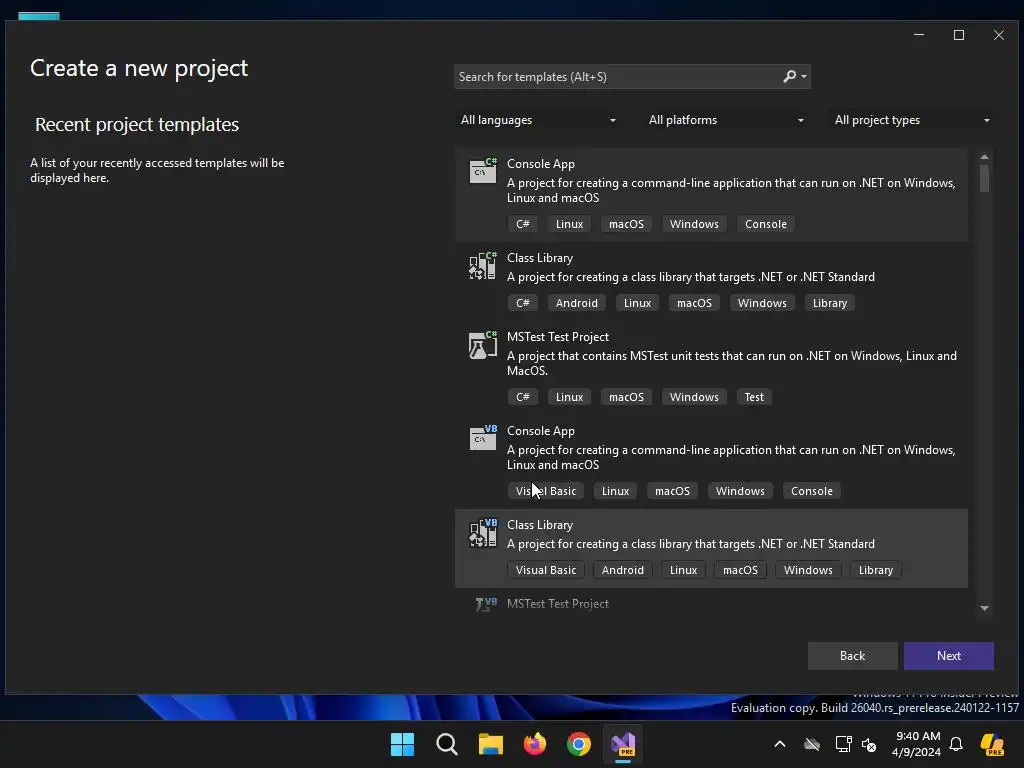1024x768 pixels.
Task: Click the 'Console' tag on C# Console App
Action: [x=766, y=224]
